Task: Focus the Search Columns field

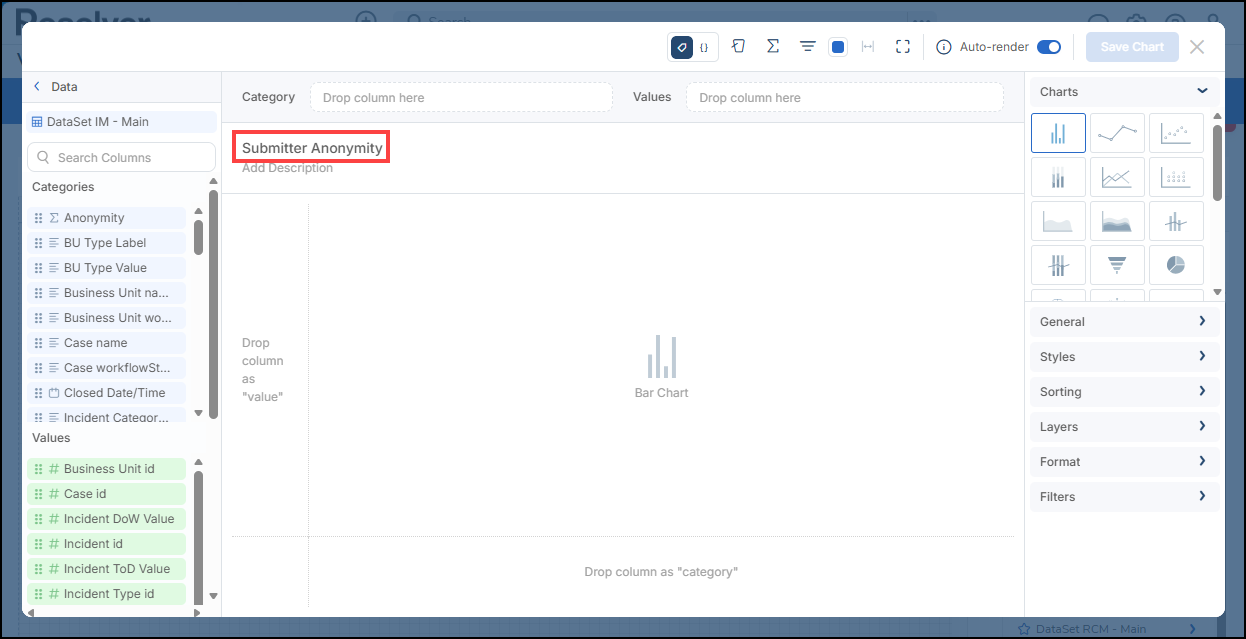Action: pos(122,157)
